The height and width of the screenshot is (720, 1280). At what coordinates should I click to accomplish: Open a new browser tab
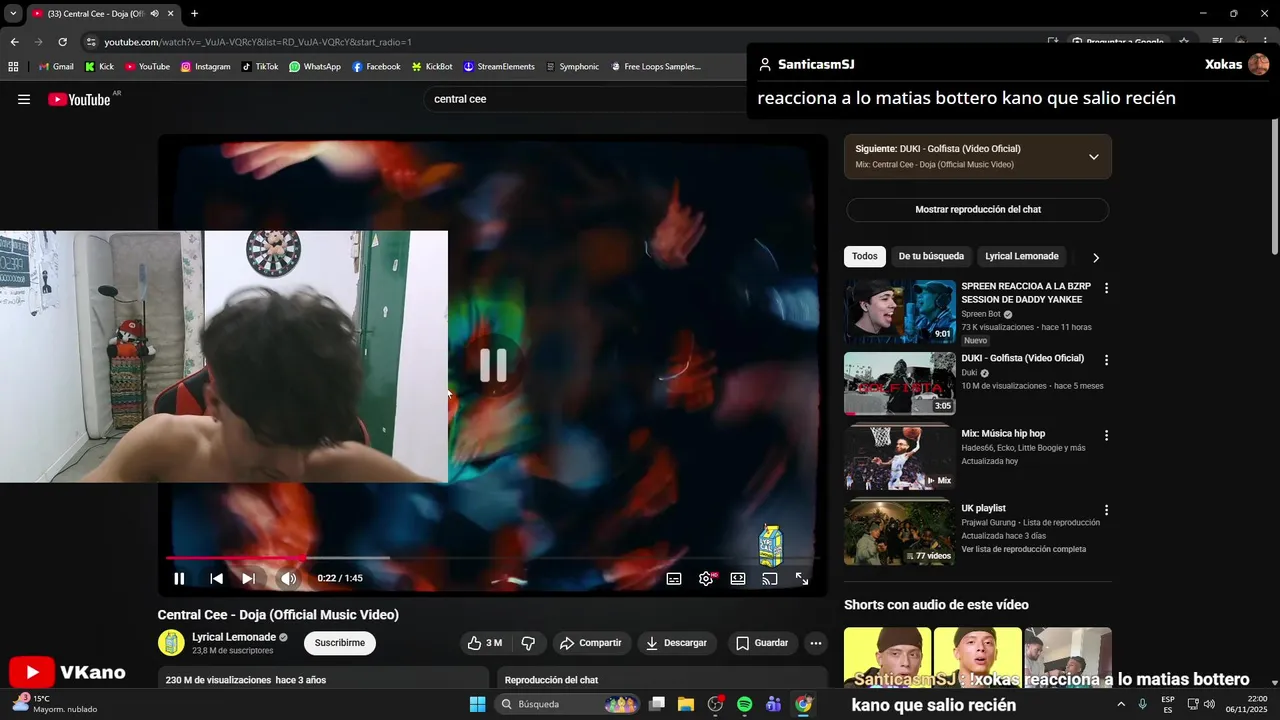click(194, 14)
